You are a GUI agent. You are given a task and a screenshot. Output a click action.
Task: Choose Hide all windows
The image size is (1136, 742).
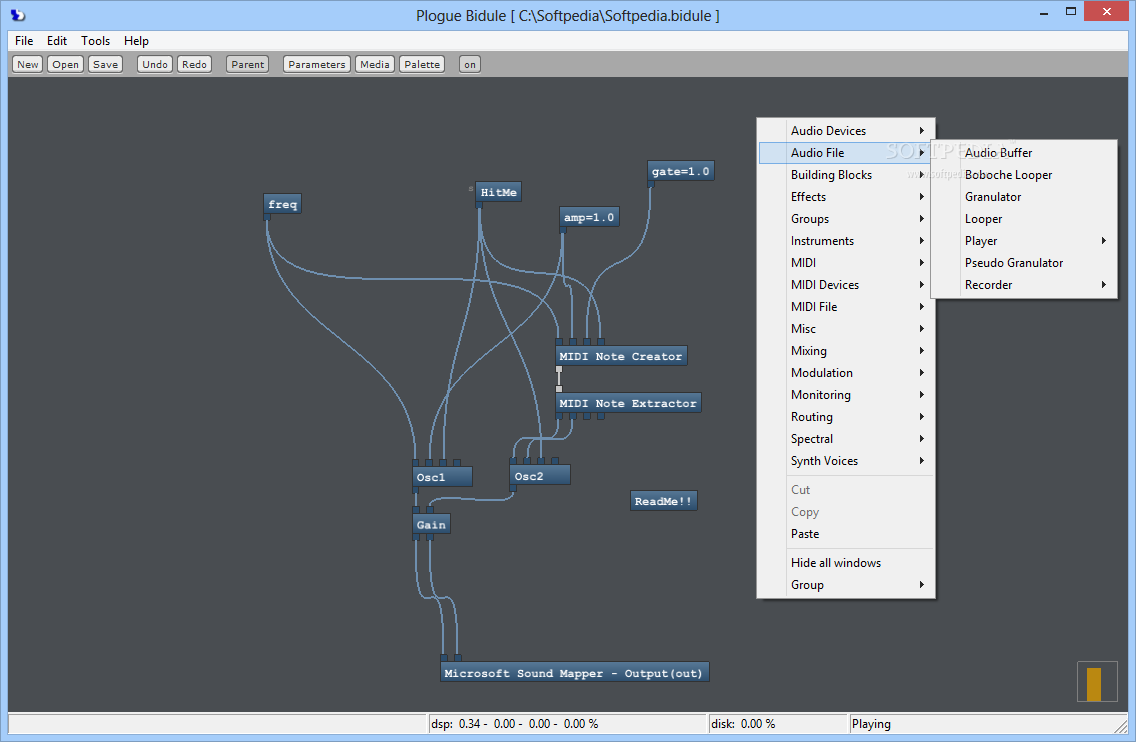pyautogui.click(x=846, y=563)
